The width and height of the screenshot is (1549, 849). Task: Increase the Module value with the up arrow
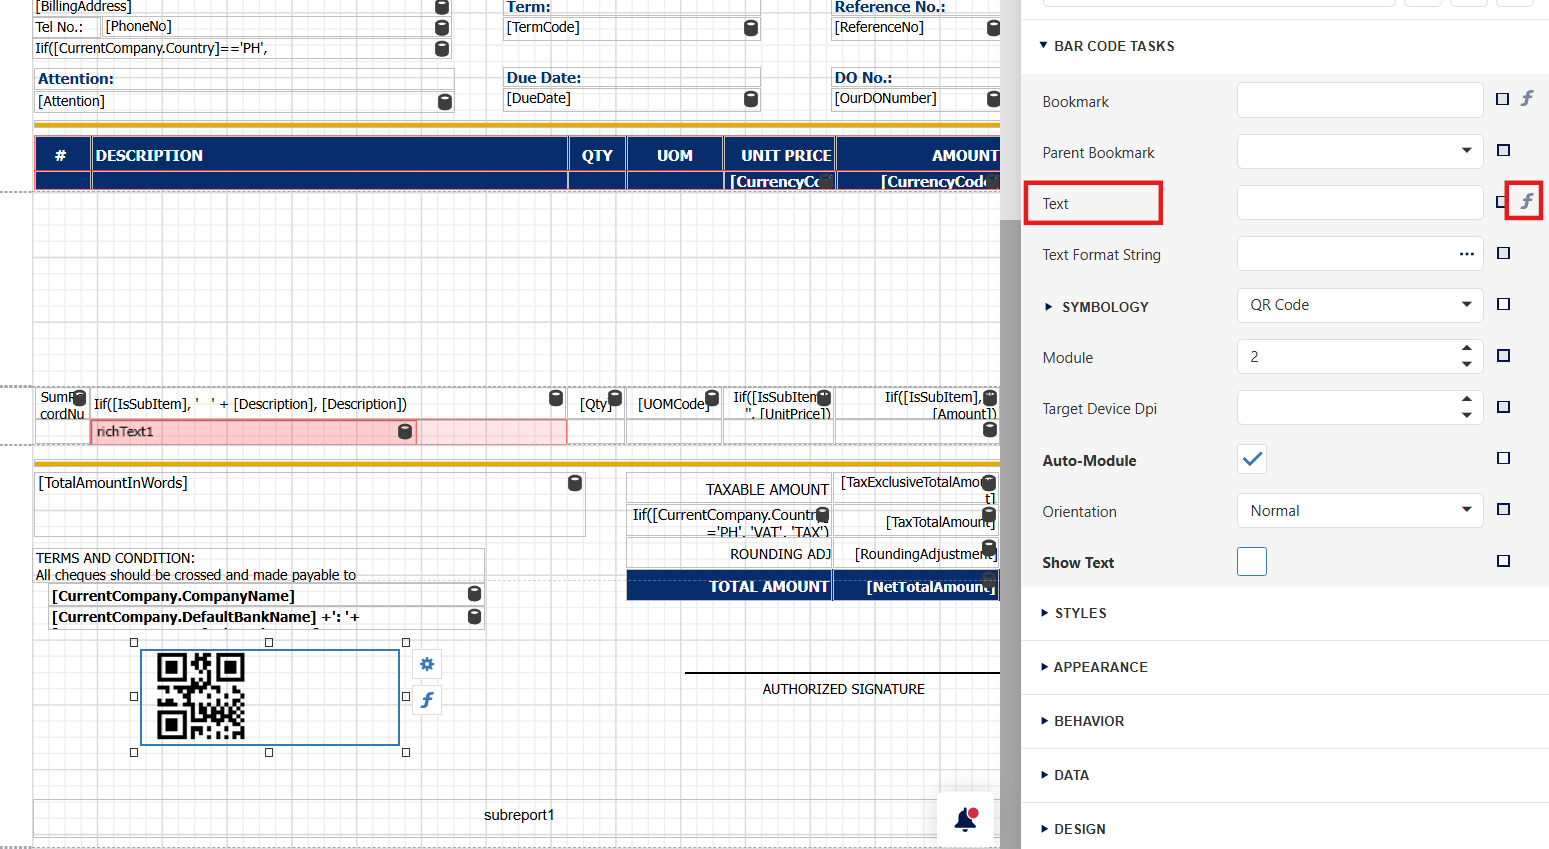(1467, 348)
